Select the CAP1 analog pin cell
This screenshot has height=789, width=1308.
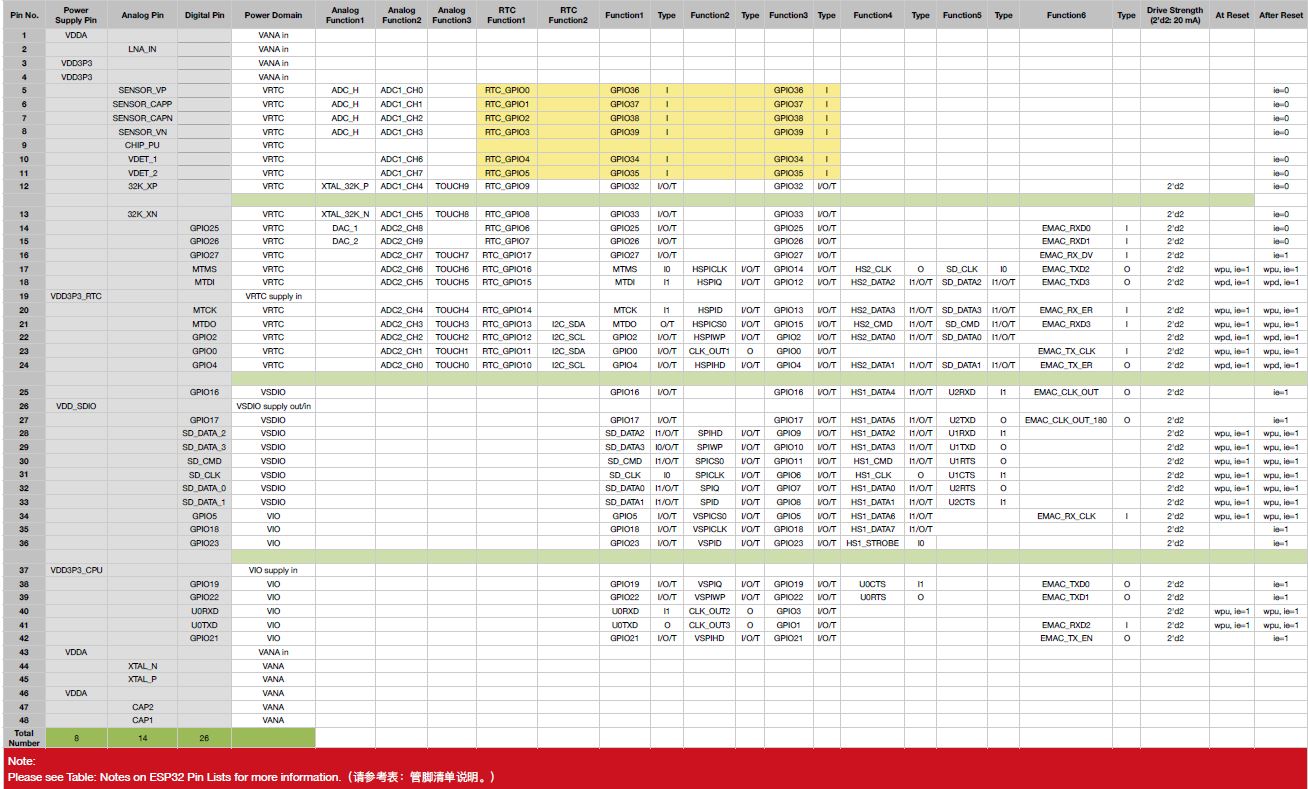pyautogui.click(x=142, y=720)
